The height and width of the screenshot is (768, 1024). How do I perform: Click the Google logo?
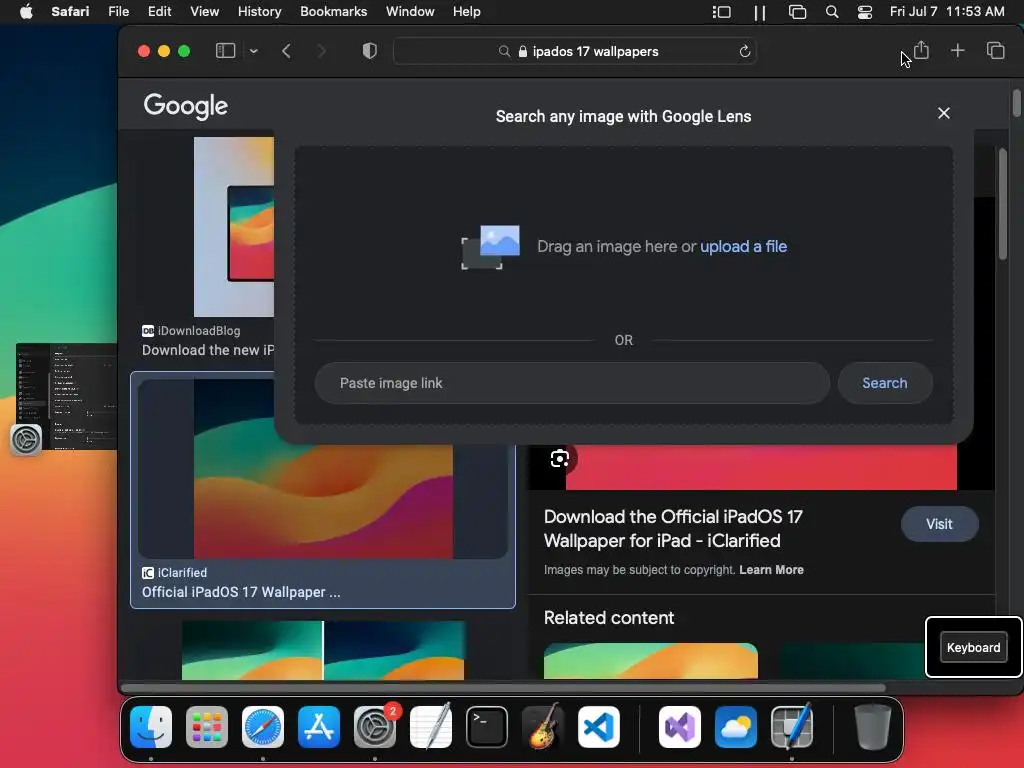point(185,106)
